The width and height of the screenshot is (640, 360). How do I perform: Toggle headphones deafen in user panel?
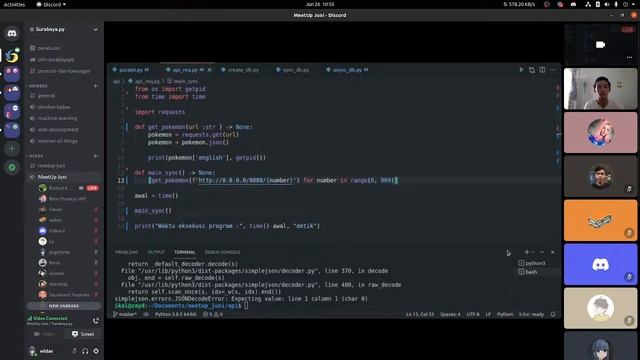click(x=85, y=351)
